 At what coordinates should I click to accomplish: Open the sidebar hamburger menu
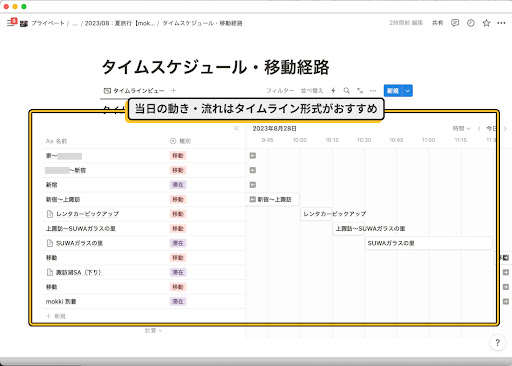[10, 23]
